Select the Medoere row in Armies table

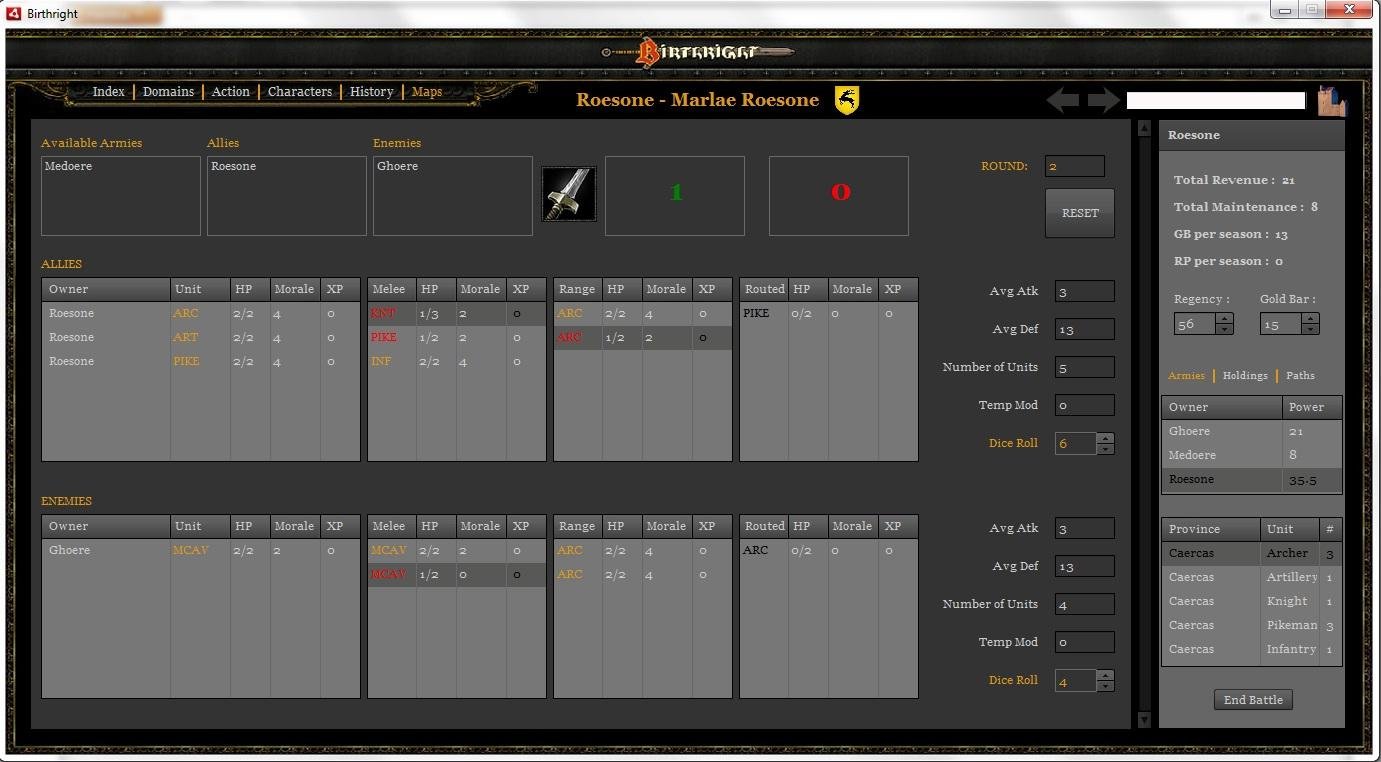point(1252,455)
